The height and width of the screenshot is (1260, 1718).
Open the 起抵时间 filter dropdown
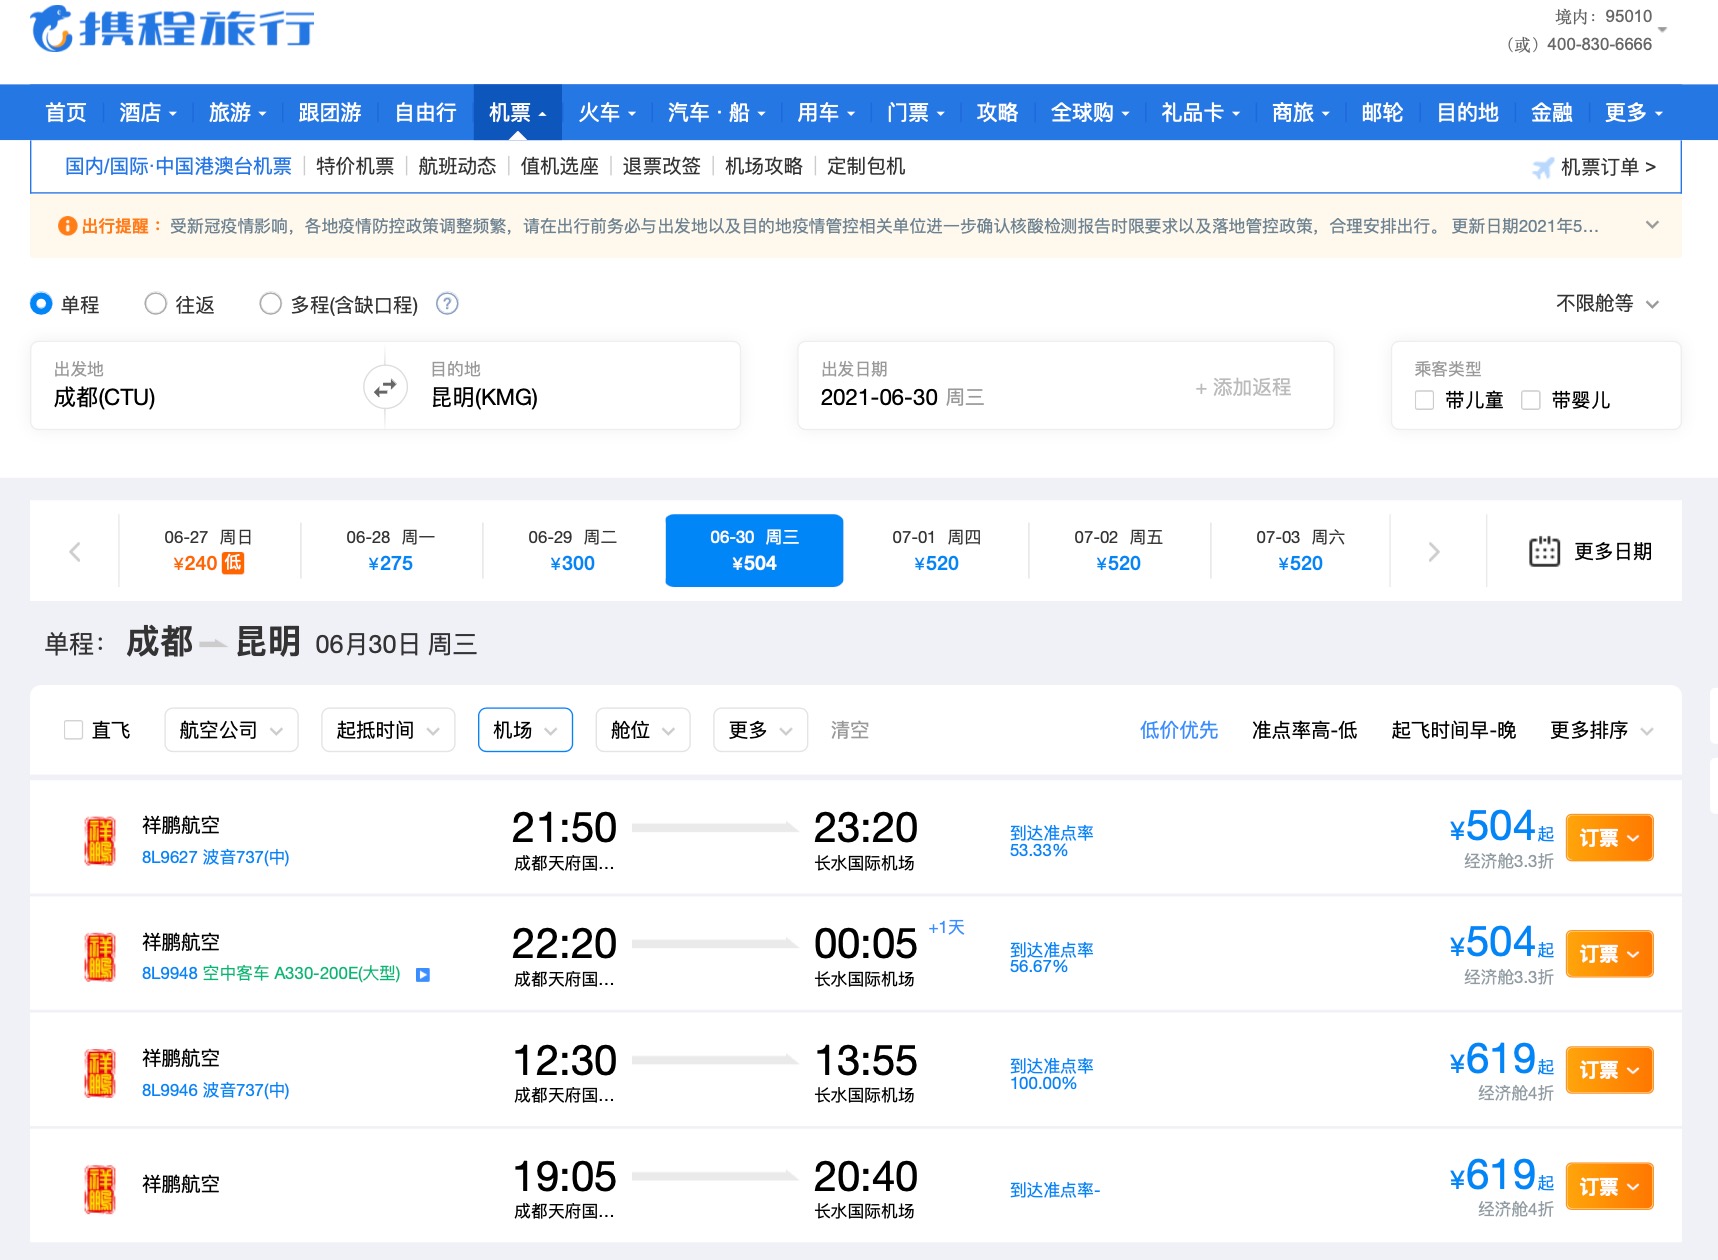pos(388,730)
